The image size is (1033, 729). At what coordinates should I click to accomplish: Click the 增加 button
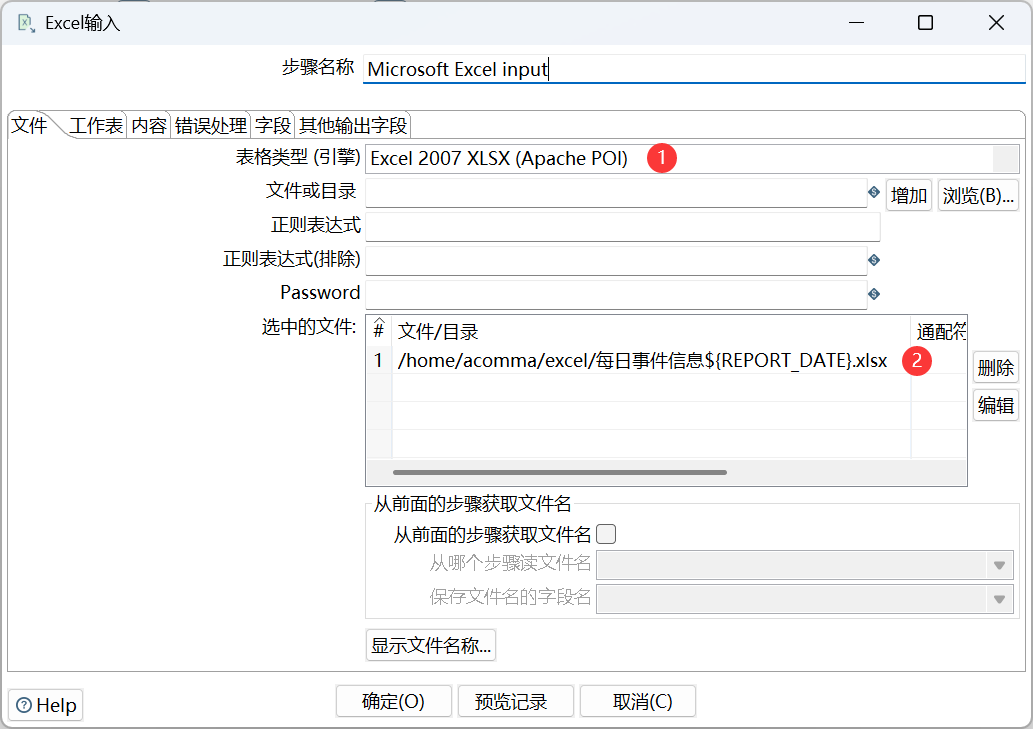908,196
